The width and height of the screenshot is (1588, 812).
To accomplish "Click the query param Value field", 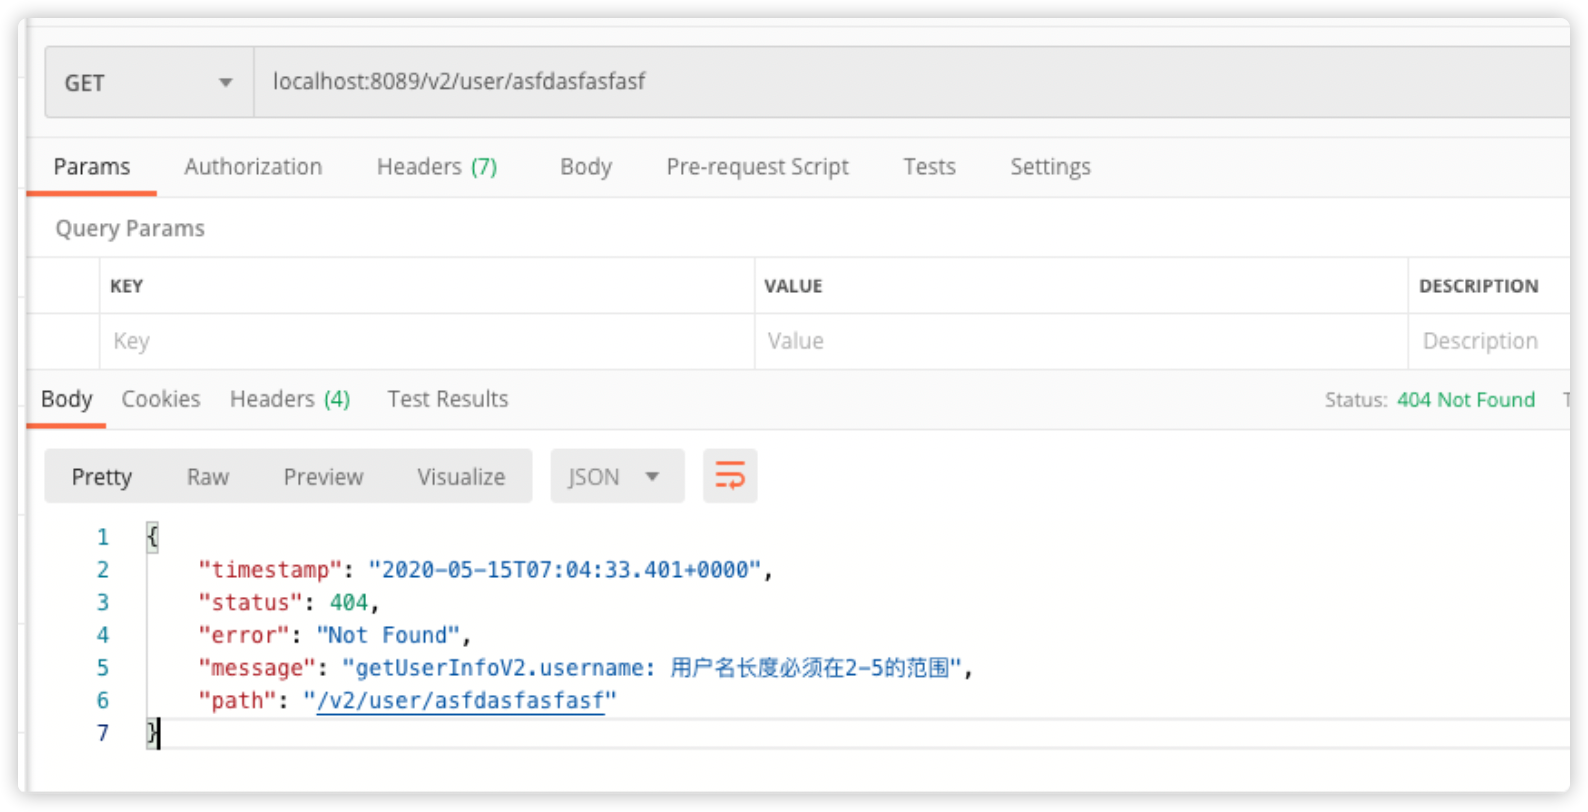I will click(x=1081, y=341).
